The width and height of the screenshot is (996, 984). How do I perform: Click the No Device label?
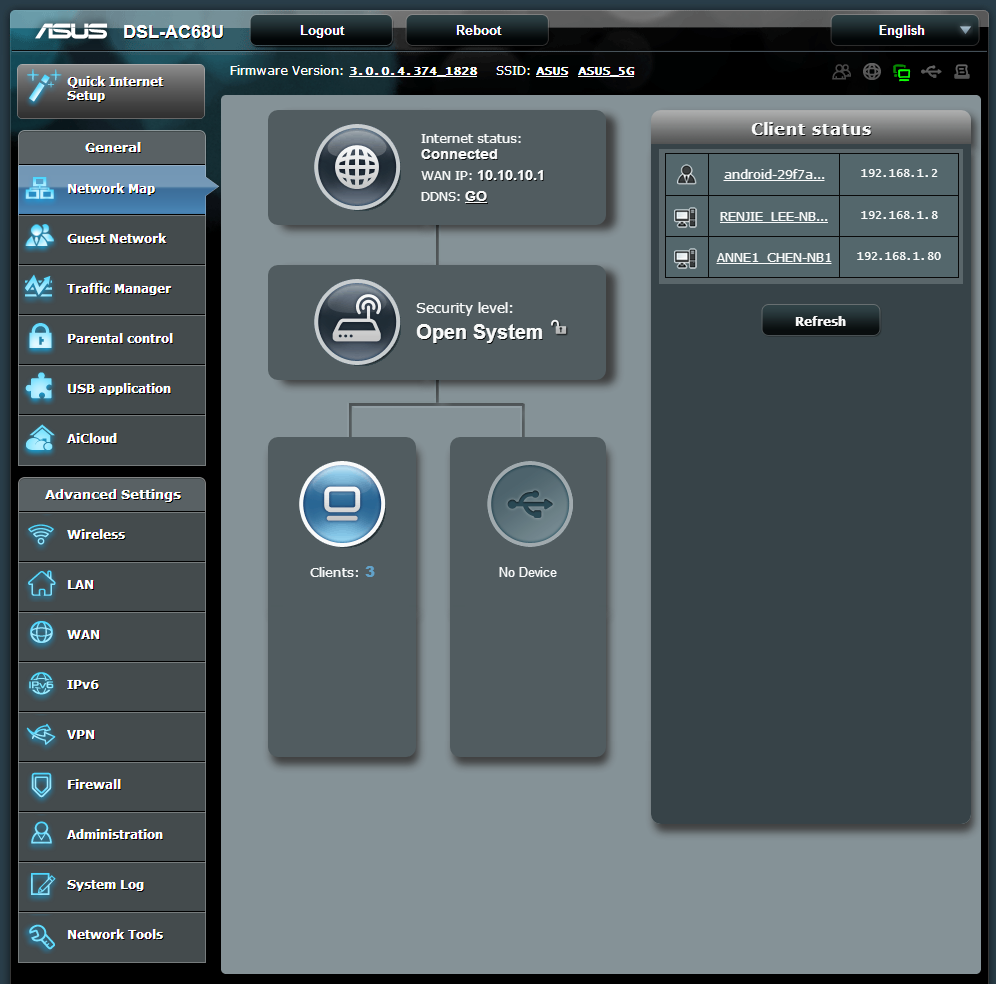click(x=527, y=572)
